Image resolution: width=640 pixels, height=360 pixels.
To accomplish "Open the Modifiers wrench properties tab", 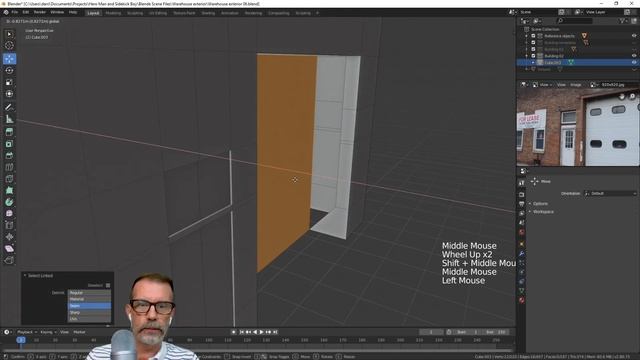I will pos(522,253).
